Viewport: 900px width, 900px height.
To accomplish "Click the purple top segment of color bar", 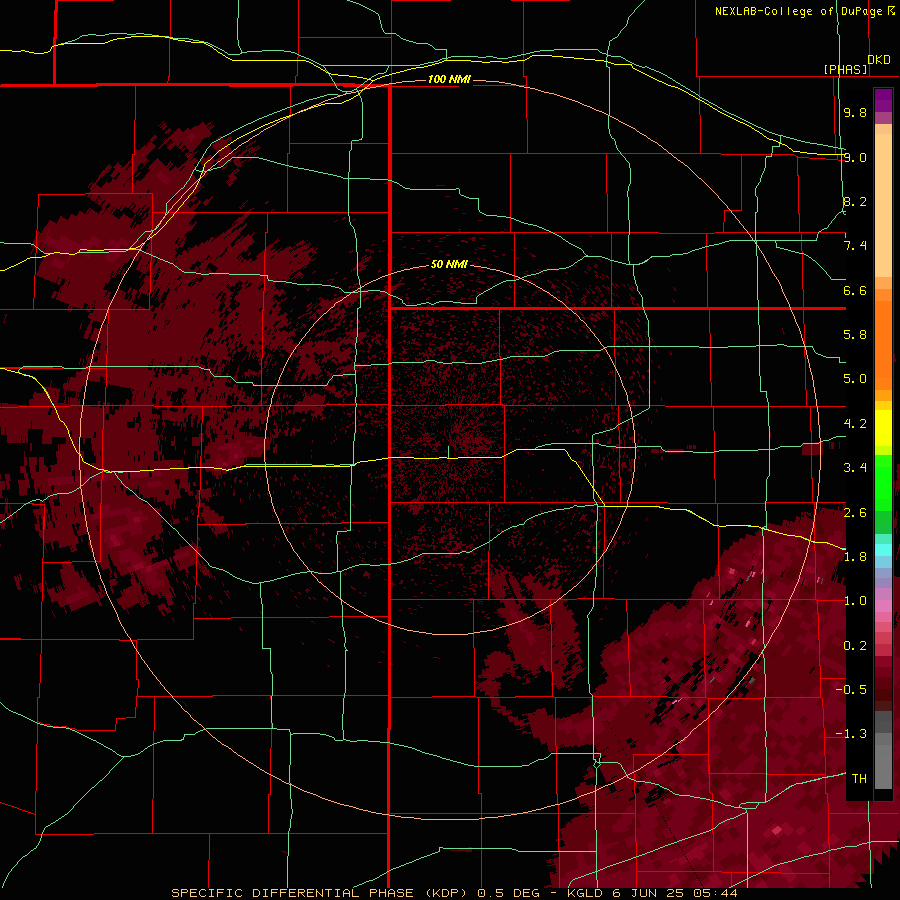I will coord(883,101).
